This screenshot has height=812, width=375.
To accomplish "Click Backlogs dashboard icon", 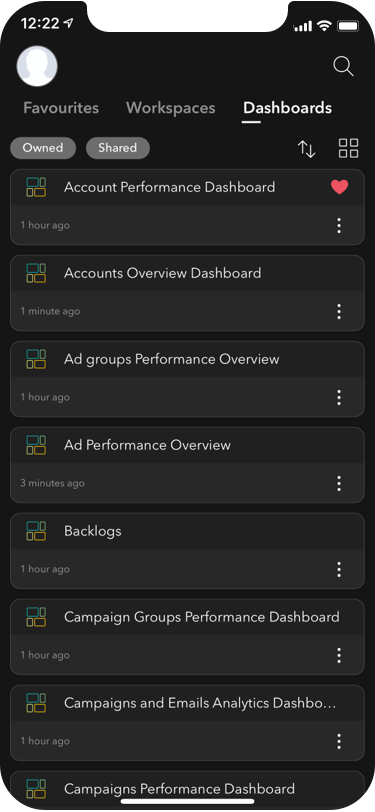I will pos(36,531).
